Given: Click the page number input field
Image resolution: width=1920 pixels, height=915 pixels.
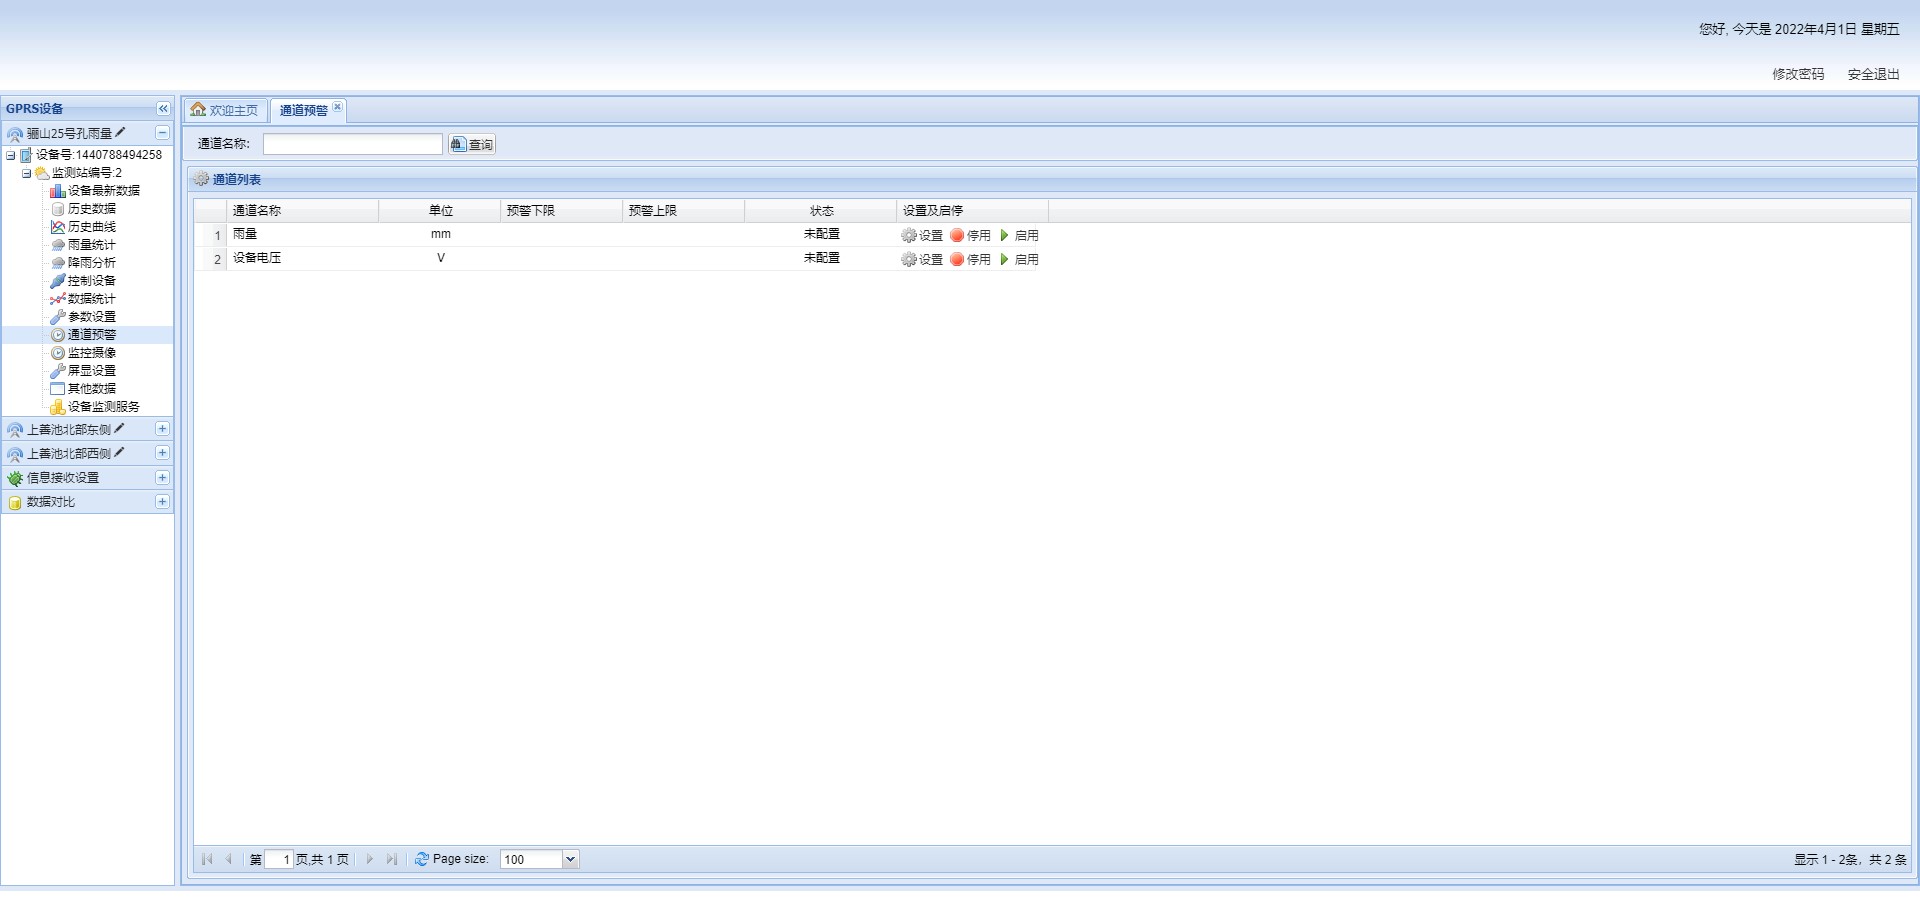Looking at the screenshot, I should [x=279, y=859].
